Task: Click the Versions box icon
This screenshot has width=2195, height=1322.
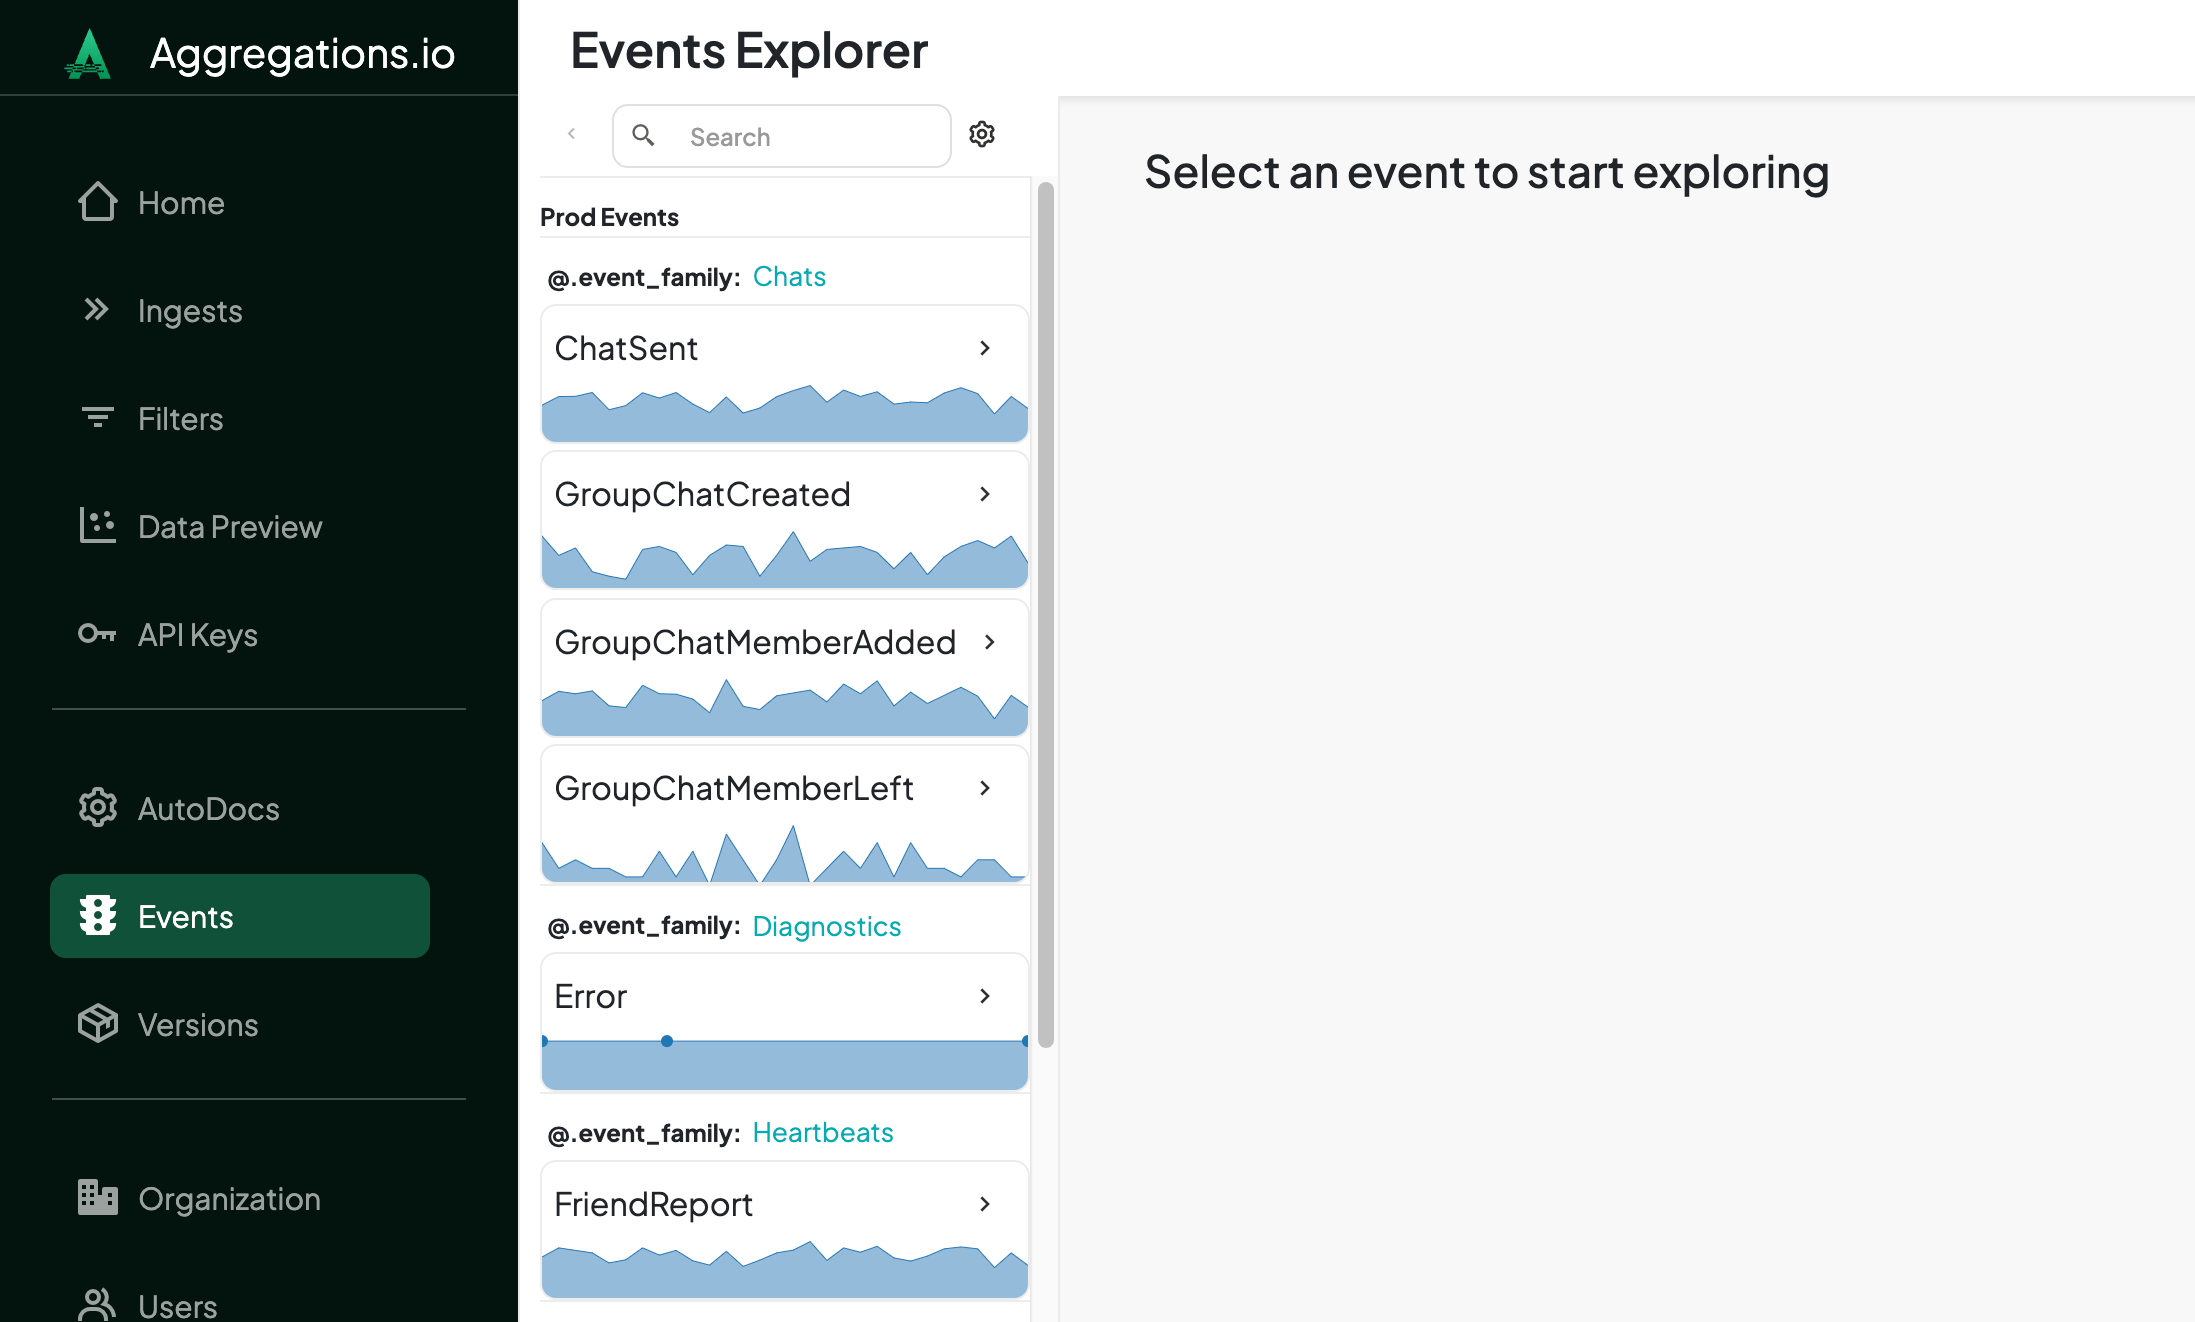Action: [x=97, y=1023]
